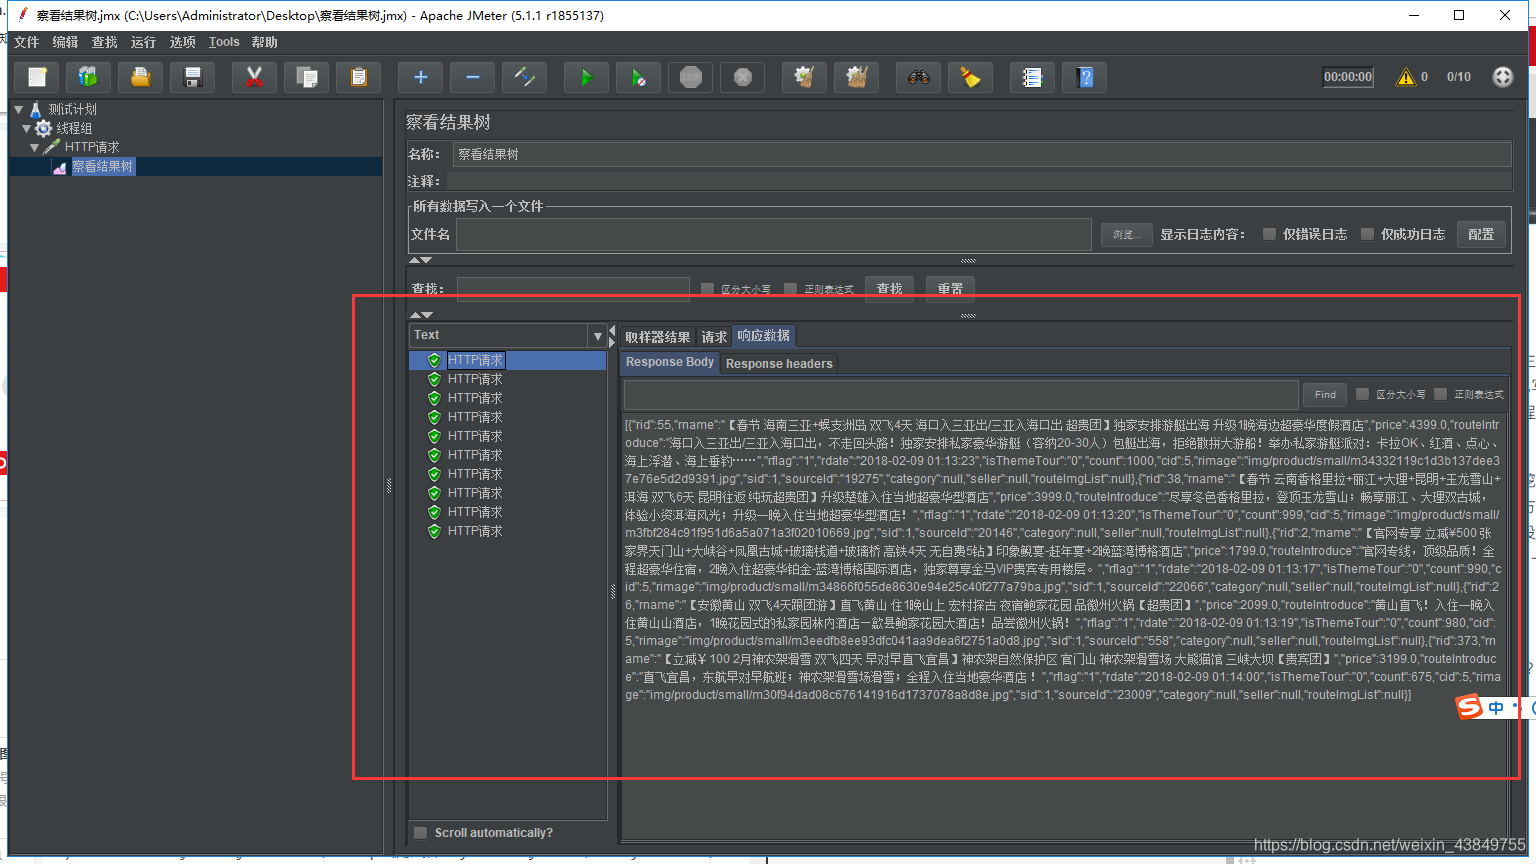Open function helper dialog

(x=1033, y=77)
